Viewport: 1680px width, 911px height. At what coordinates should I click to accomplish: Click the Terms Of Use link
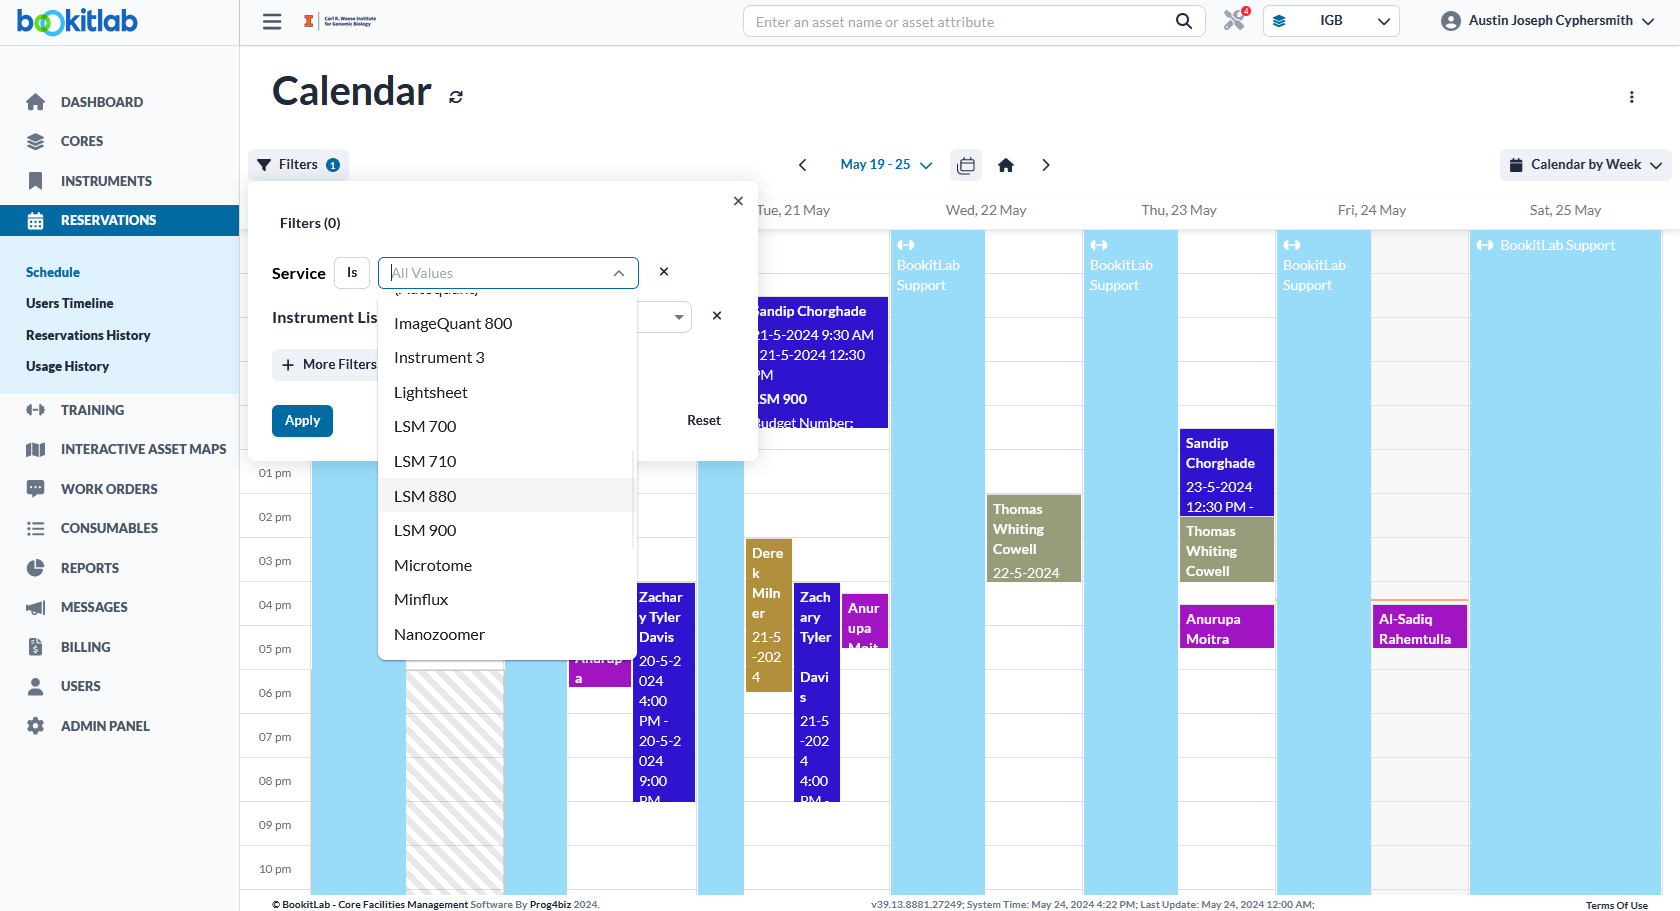[x=1616, y=905]
